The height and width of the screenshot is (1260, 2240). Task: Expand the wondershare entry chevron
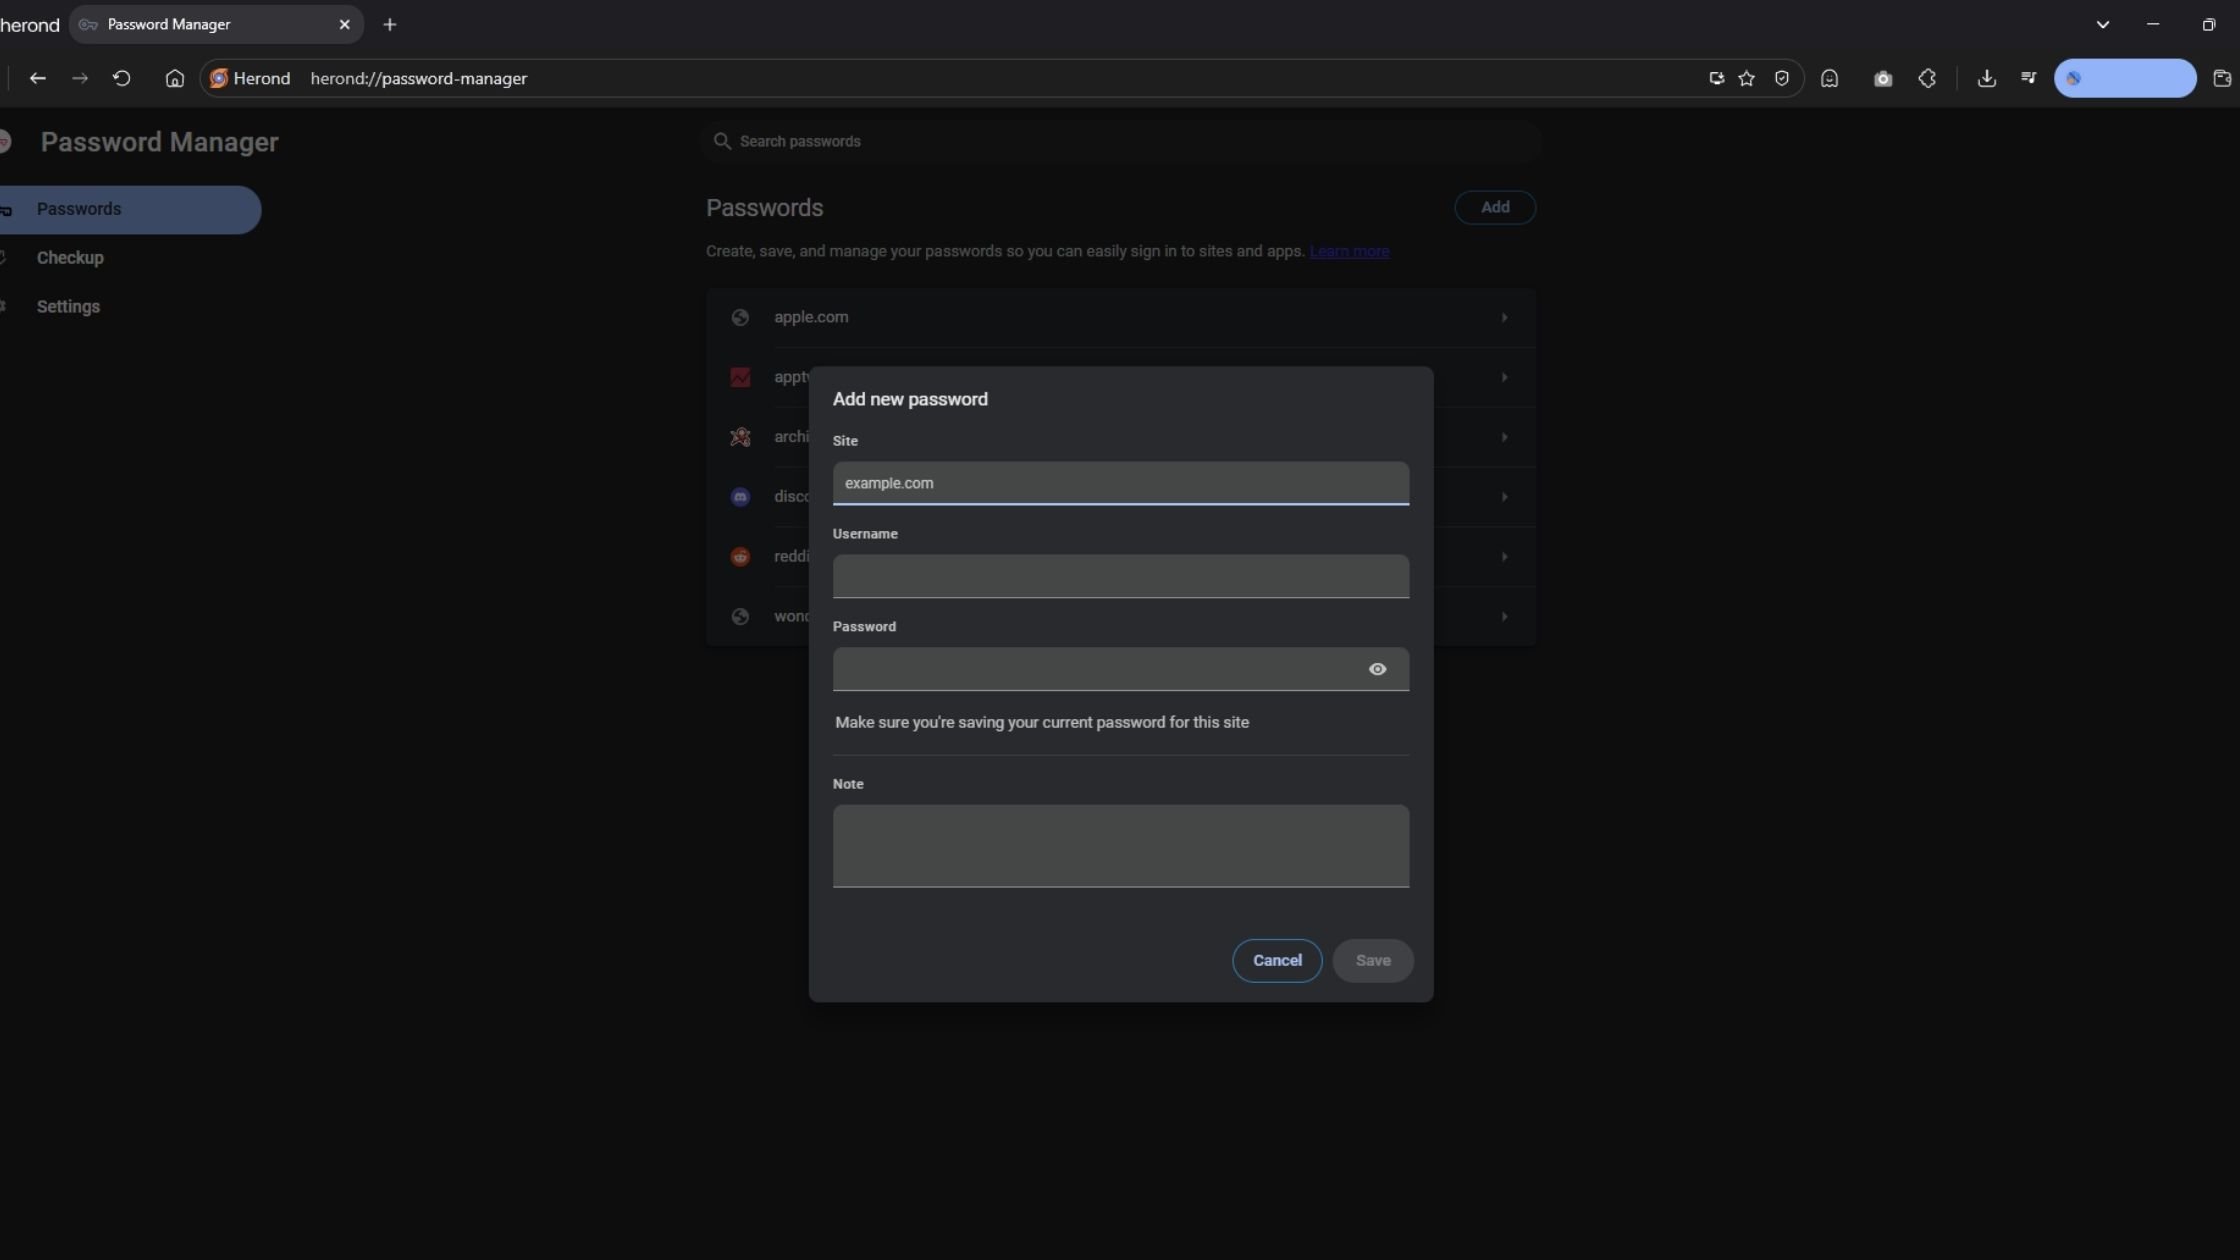pos(1504,617)
